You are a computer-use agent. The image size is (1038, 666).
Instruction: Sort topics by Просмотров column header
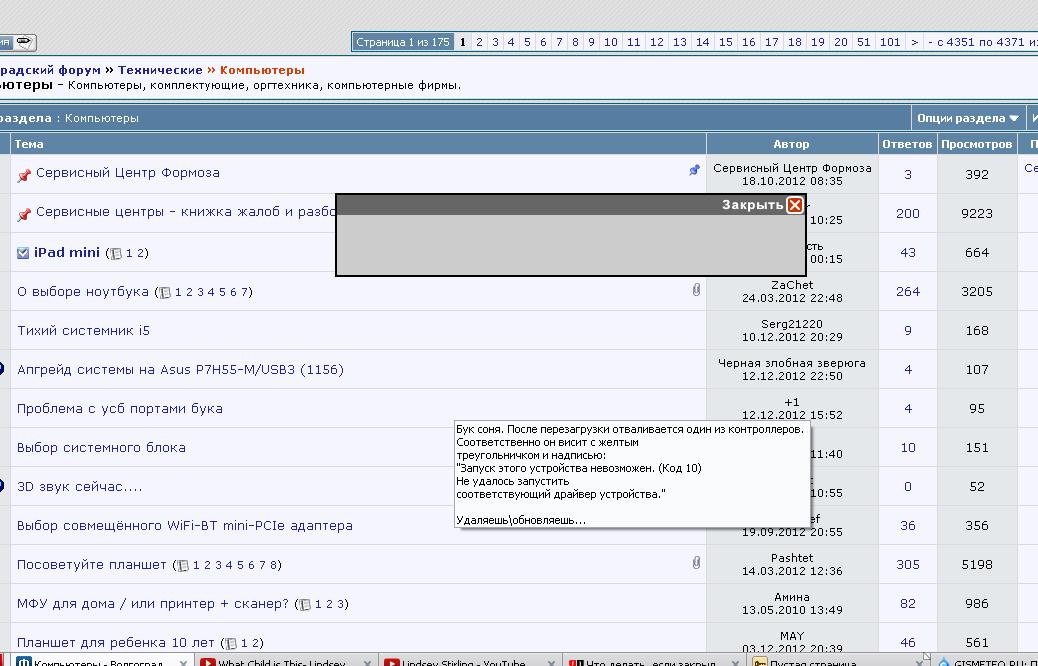(976, 144)
